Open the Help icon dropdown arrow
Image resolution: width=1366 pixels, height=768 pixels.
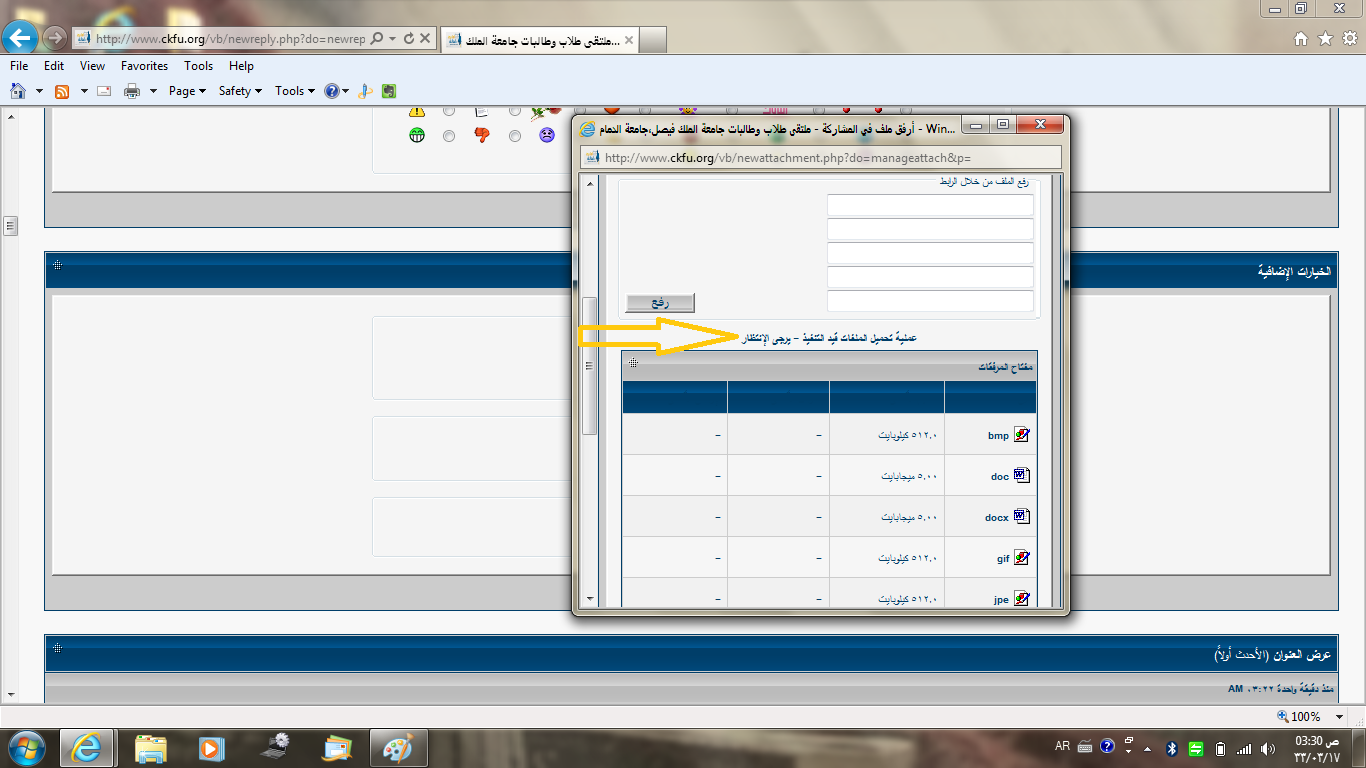pos(346,91)
